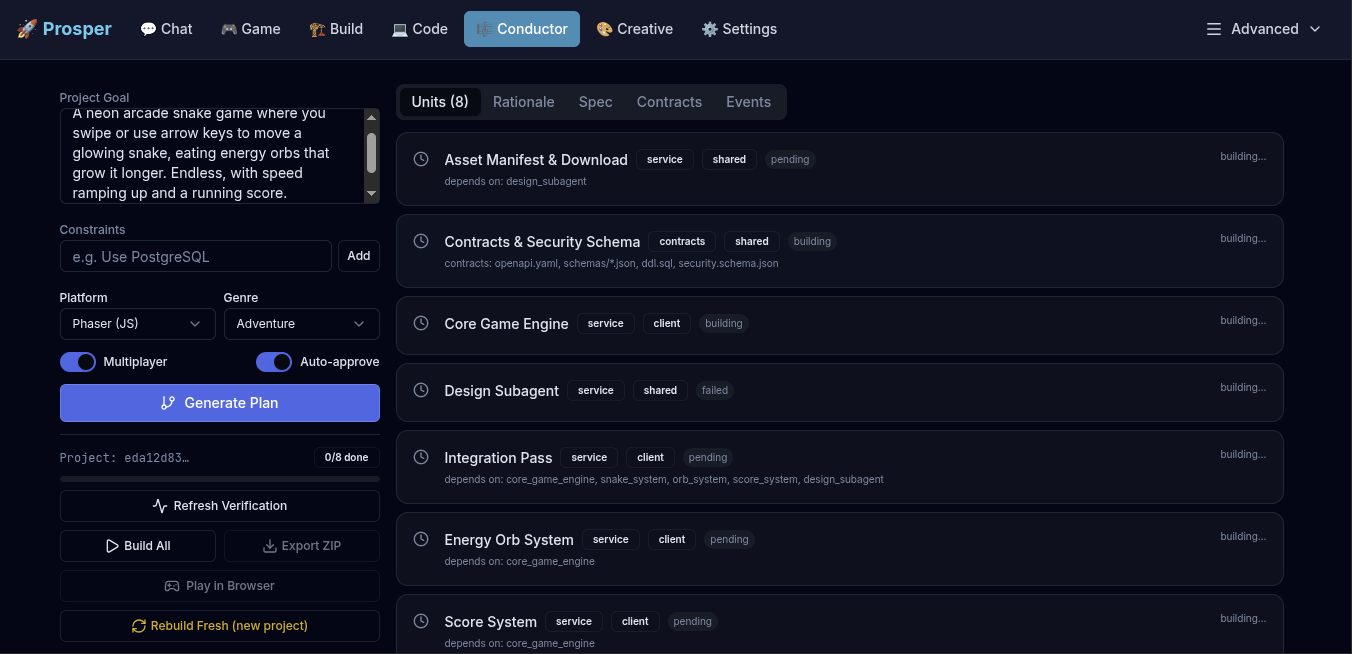
Task: Go to the Build section
Action: pyautogui.click(x=336, y=29)
